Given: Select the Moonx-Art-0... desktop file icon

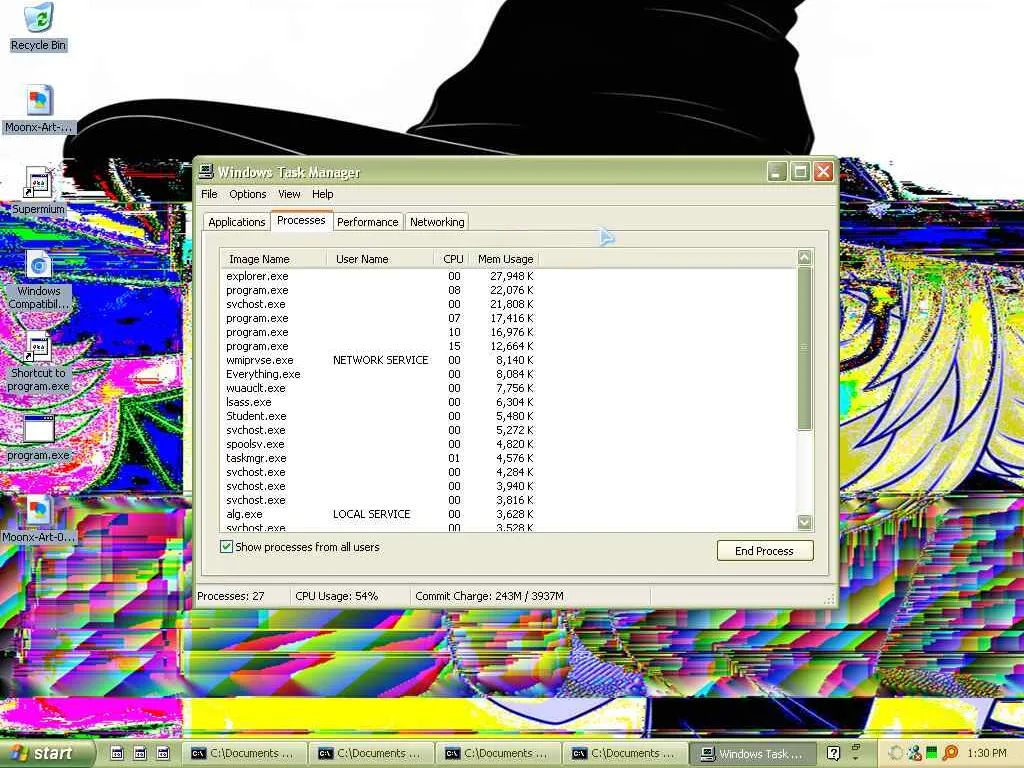Looking at the screenshot, I should 39,520.
